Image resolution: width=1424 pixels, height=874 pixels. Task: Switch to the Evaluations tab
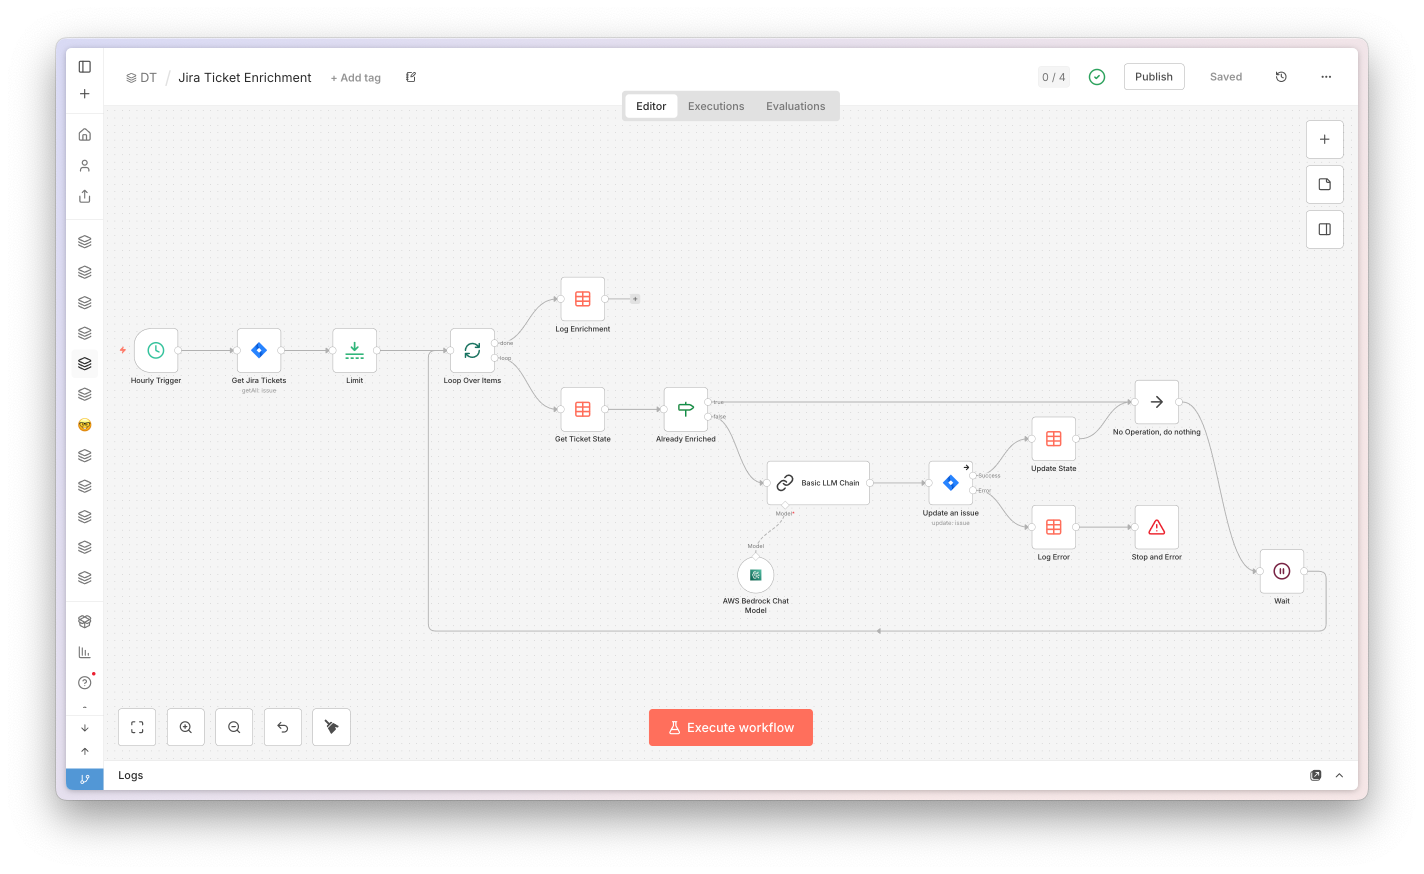796,106
